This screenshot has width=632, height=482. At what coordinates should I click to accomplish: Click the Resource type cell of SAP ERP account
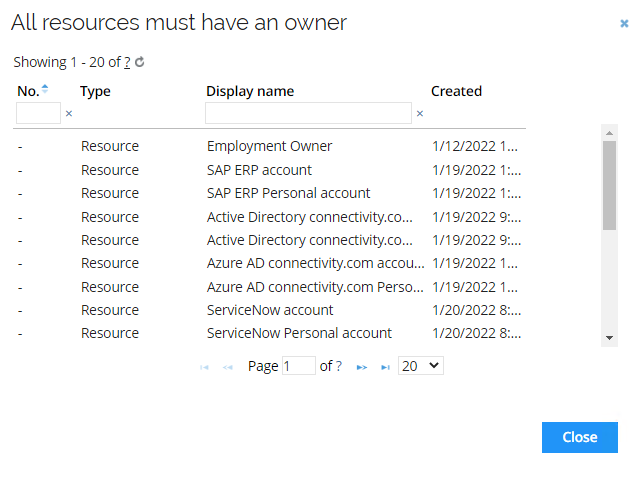pos(110,170)
